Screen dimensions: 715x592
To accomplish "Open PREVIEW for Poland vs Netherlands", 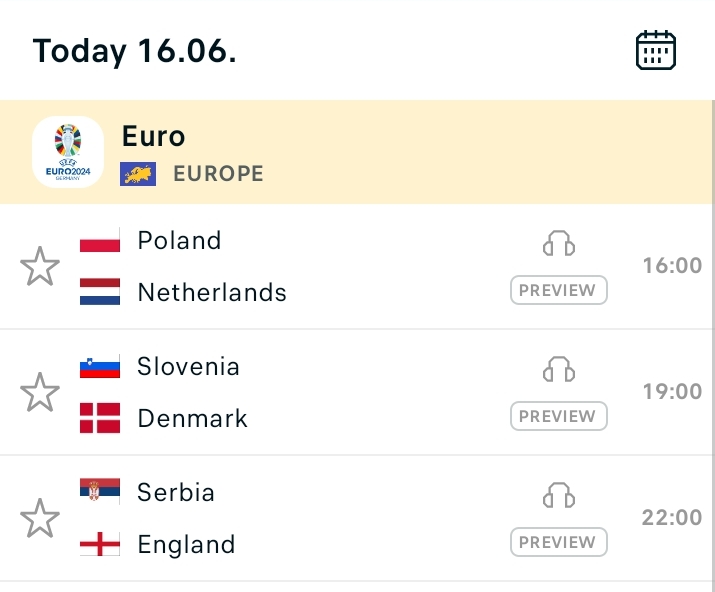I will [x=559, y=290].
